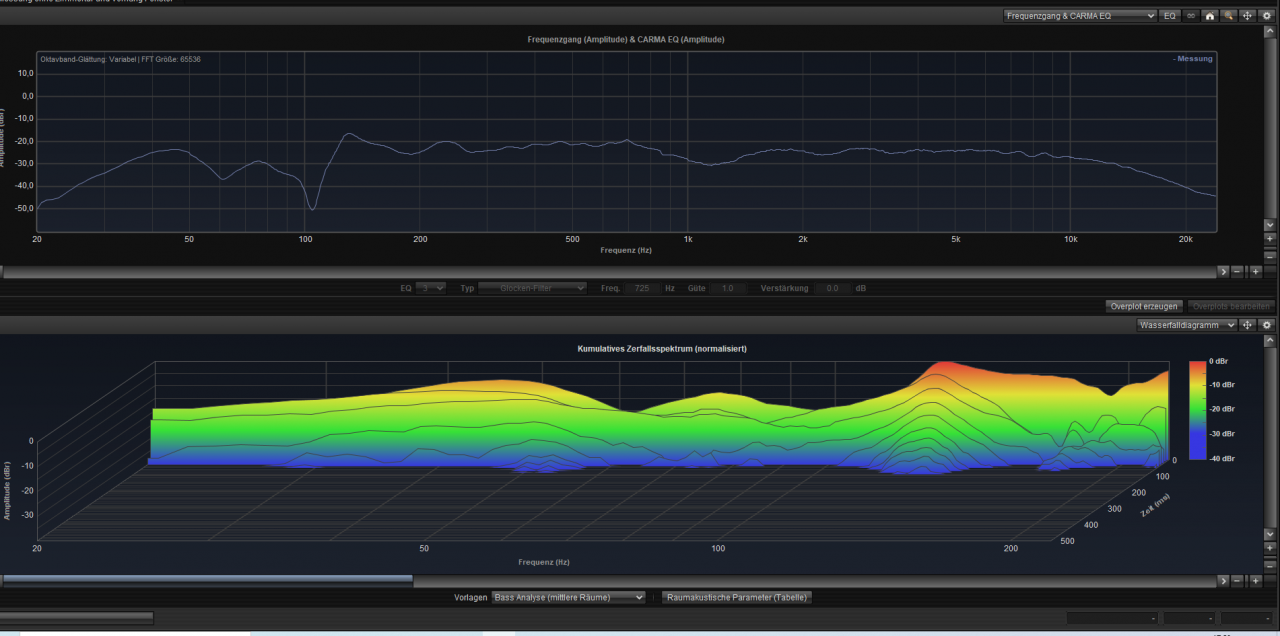This screenshot has height=636, width=1280.
Task: Click the Overplot erzeugen button
Action: tap(1144, 306)
